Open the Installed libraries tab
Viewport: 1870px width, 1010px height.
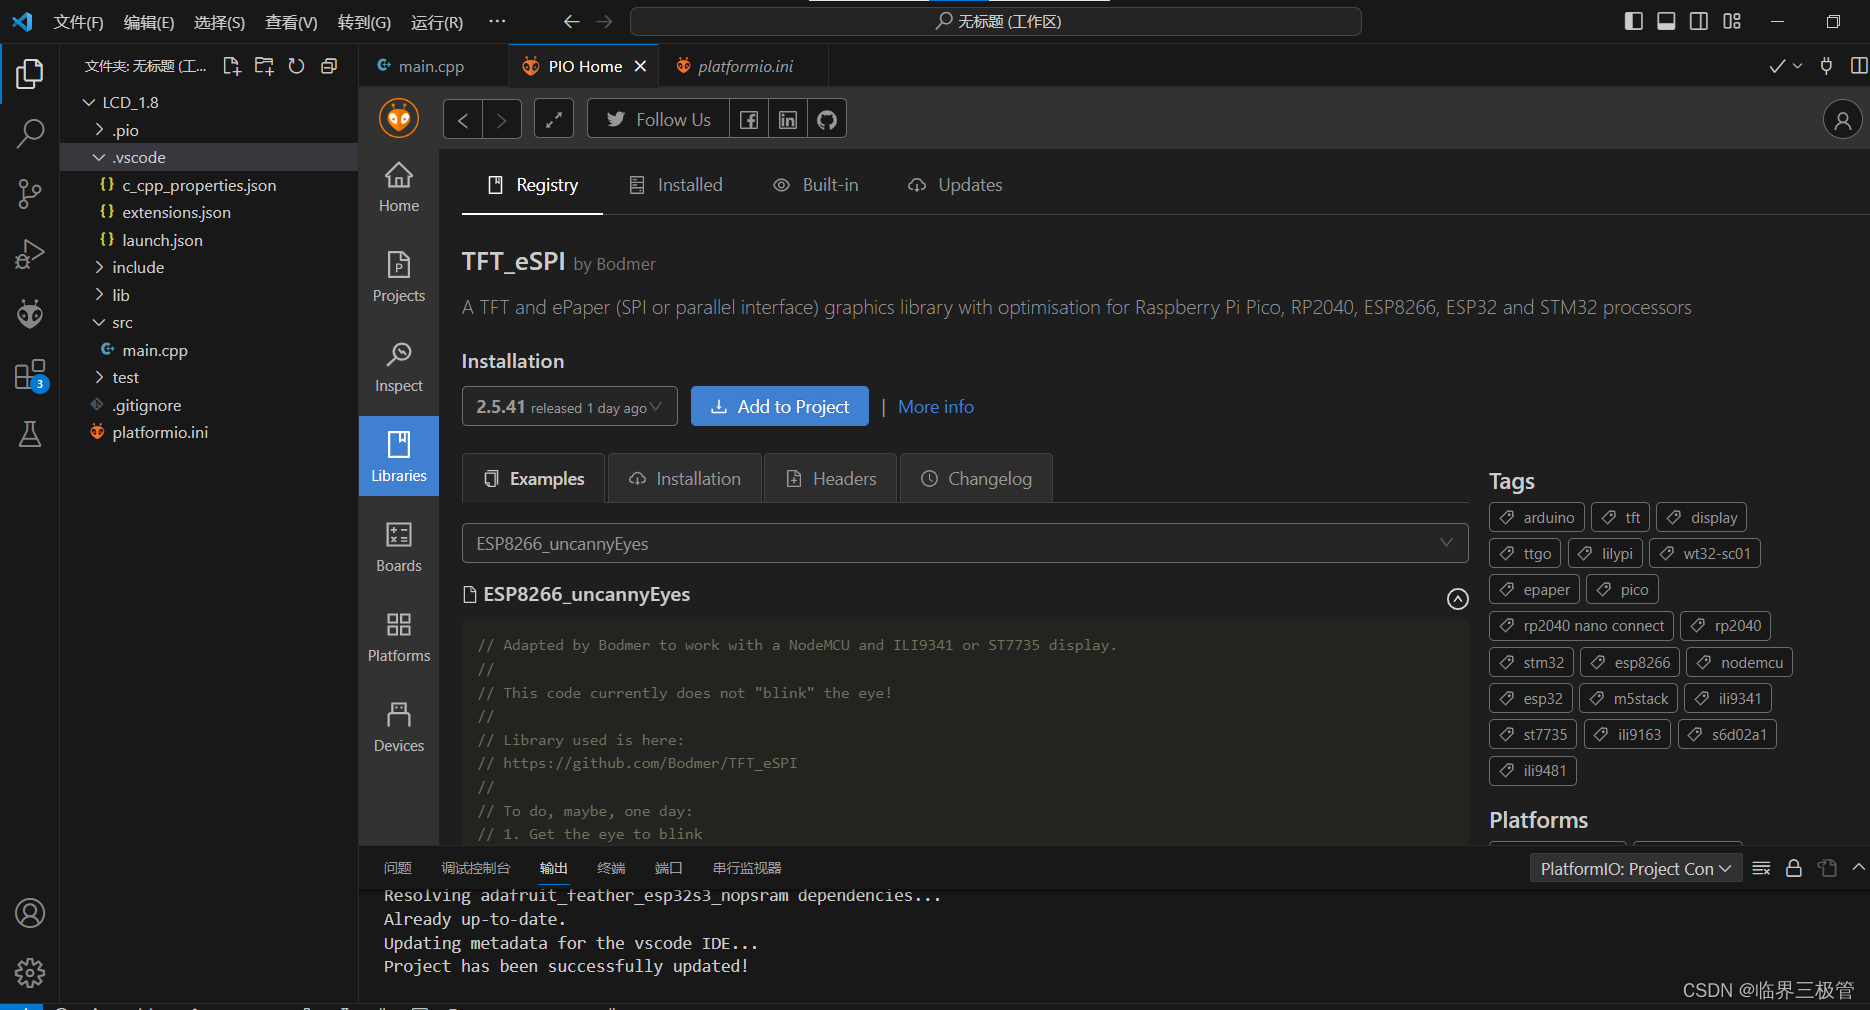point(676,185)
